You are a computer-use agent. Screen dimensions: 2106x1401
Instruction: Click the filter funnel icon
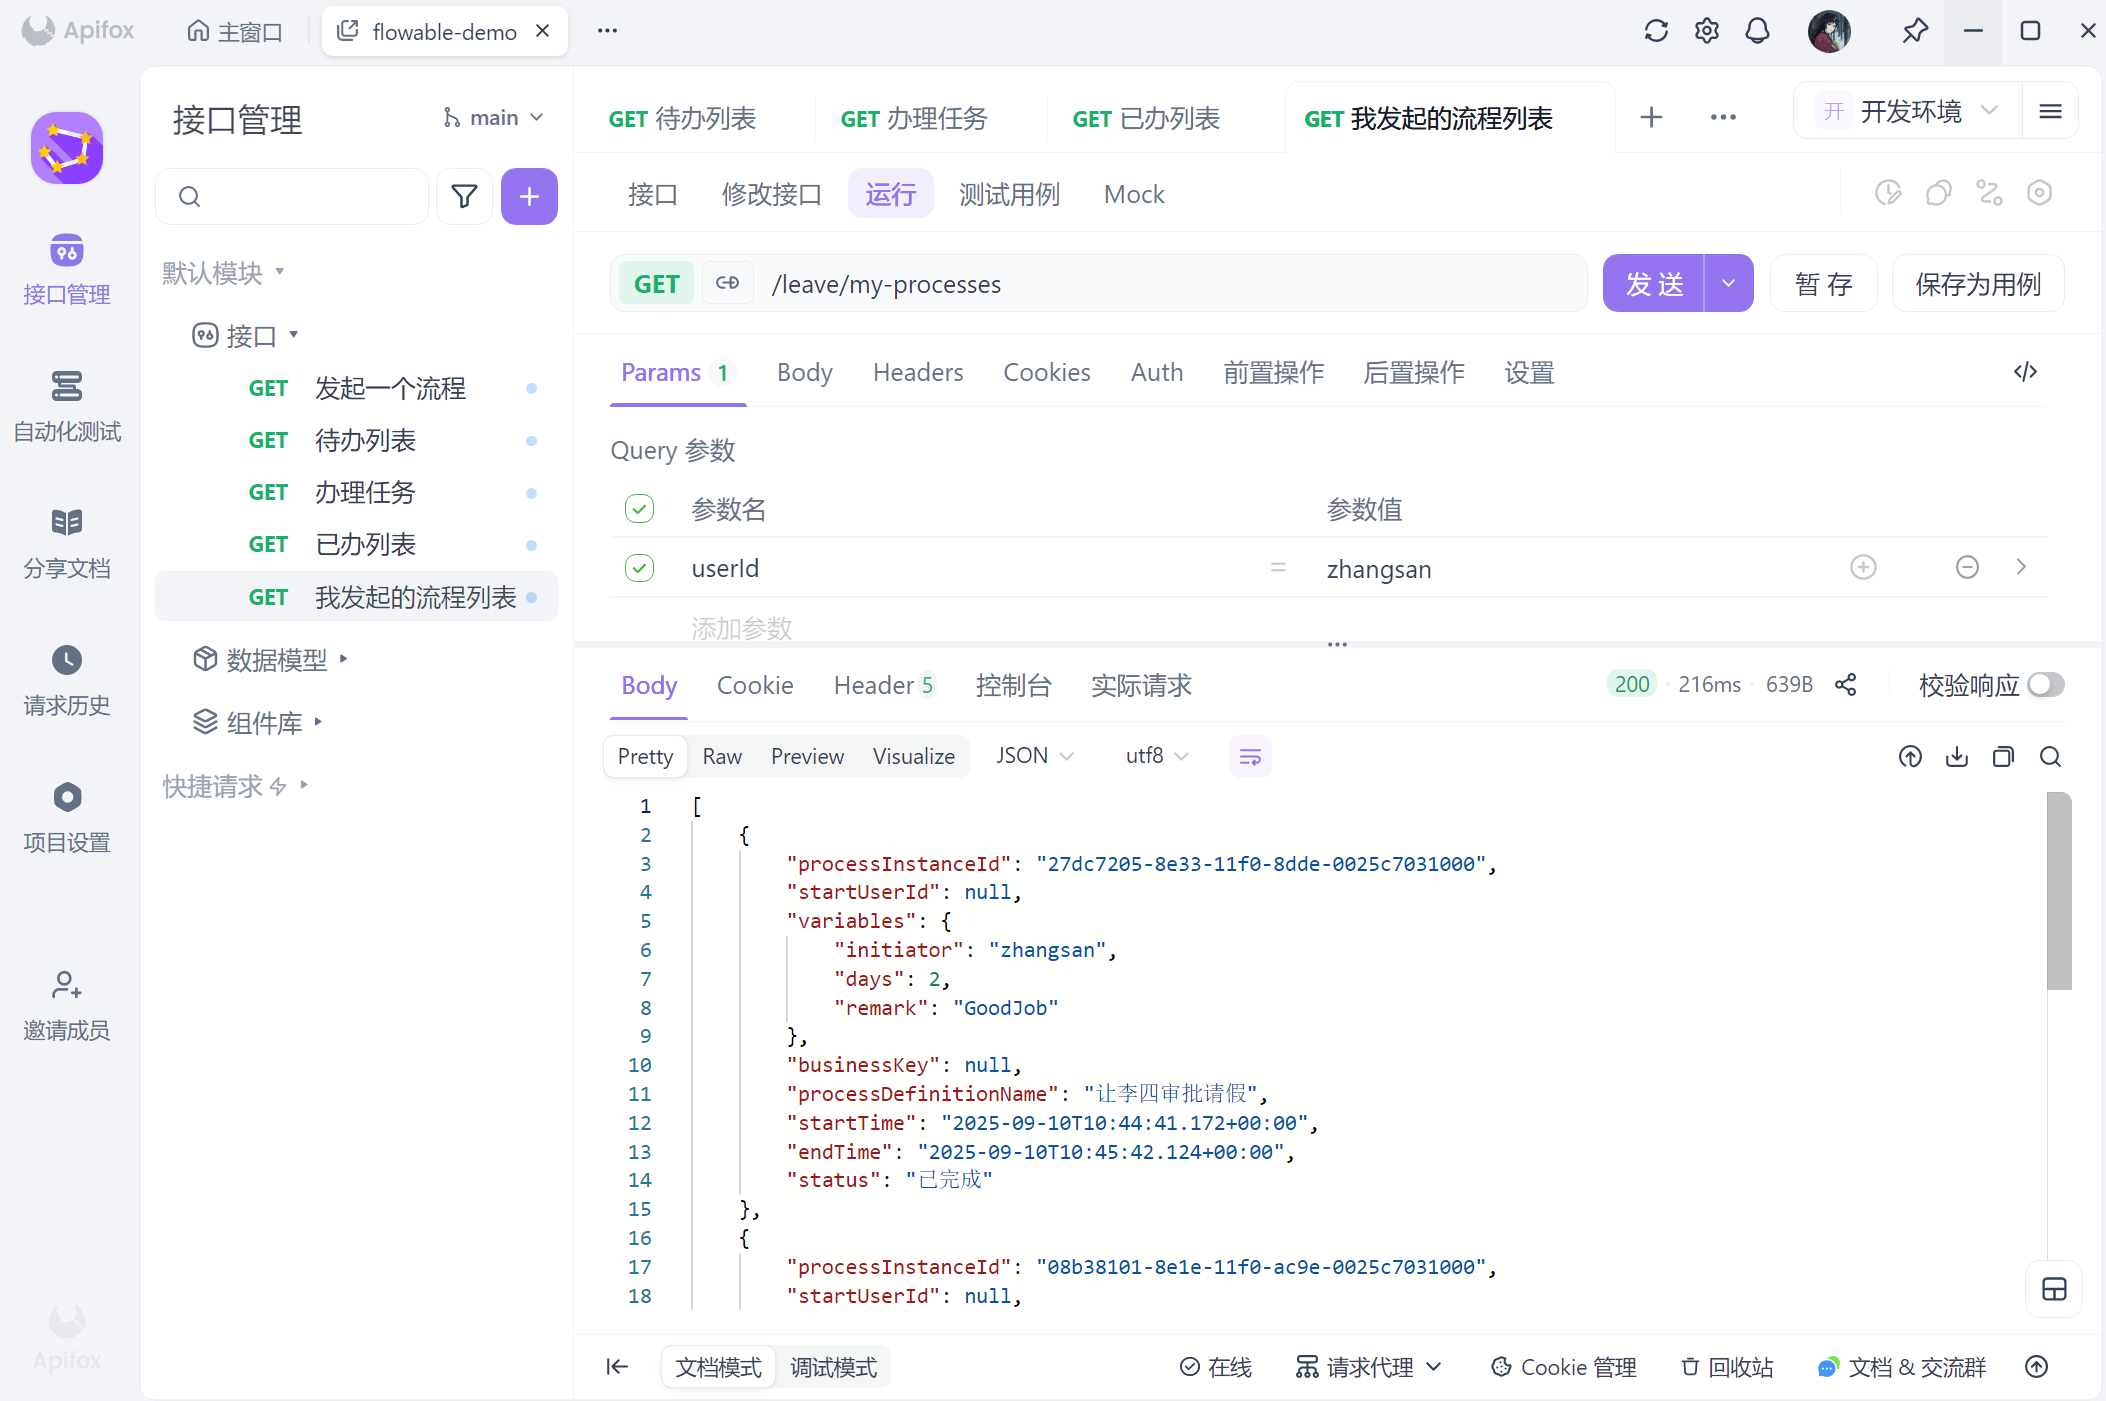click(x=464, y=196)
